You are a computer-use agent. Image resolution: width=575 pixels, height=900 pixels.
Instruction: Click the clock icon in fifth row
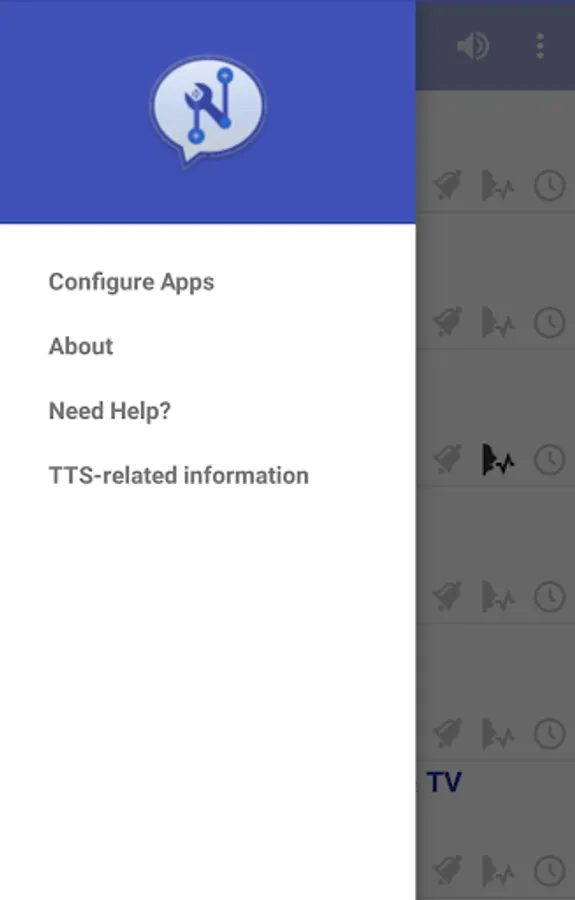pyautogui.click(x=550, y=734)
